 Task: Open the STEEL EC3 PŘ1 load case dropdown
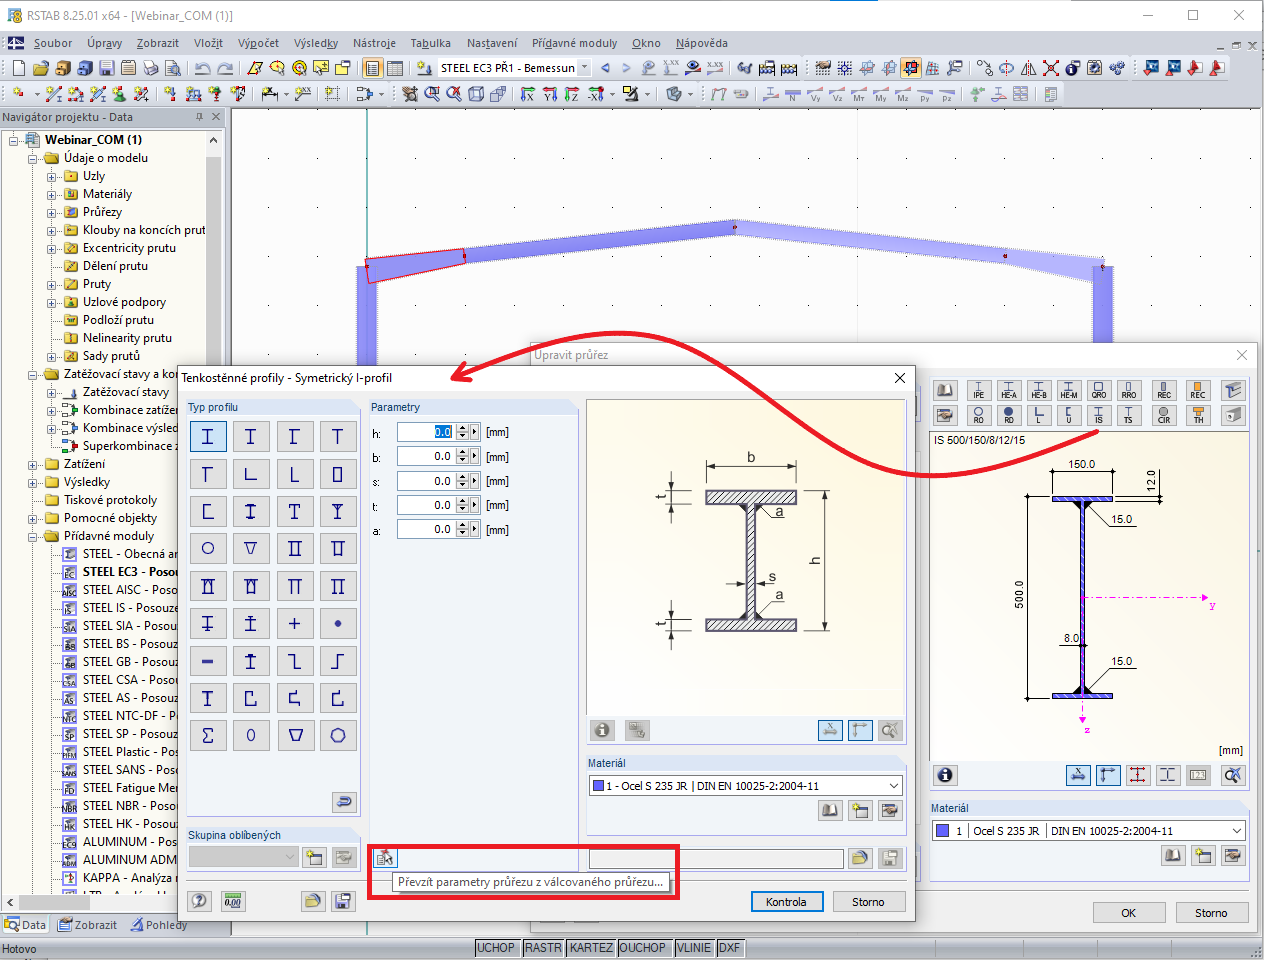(x=584, y=68)
